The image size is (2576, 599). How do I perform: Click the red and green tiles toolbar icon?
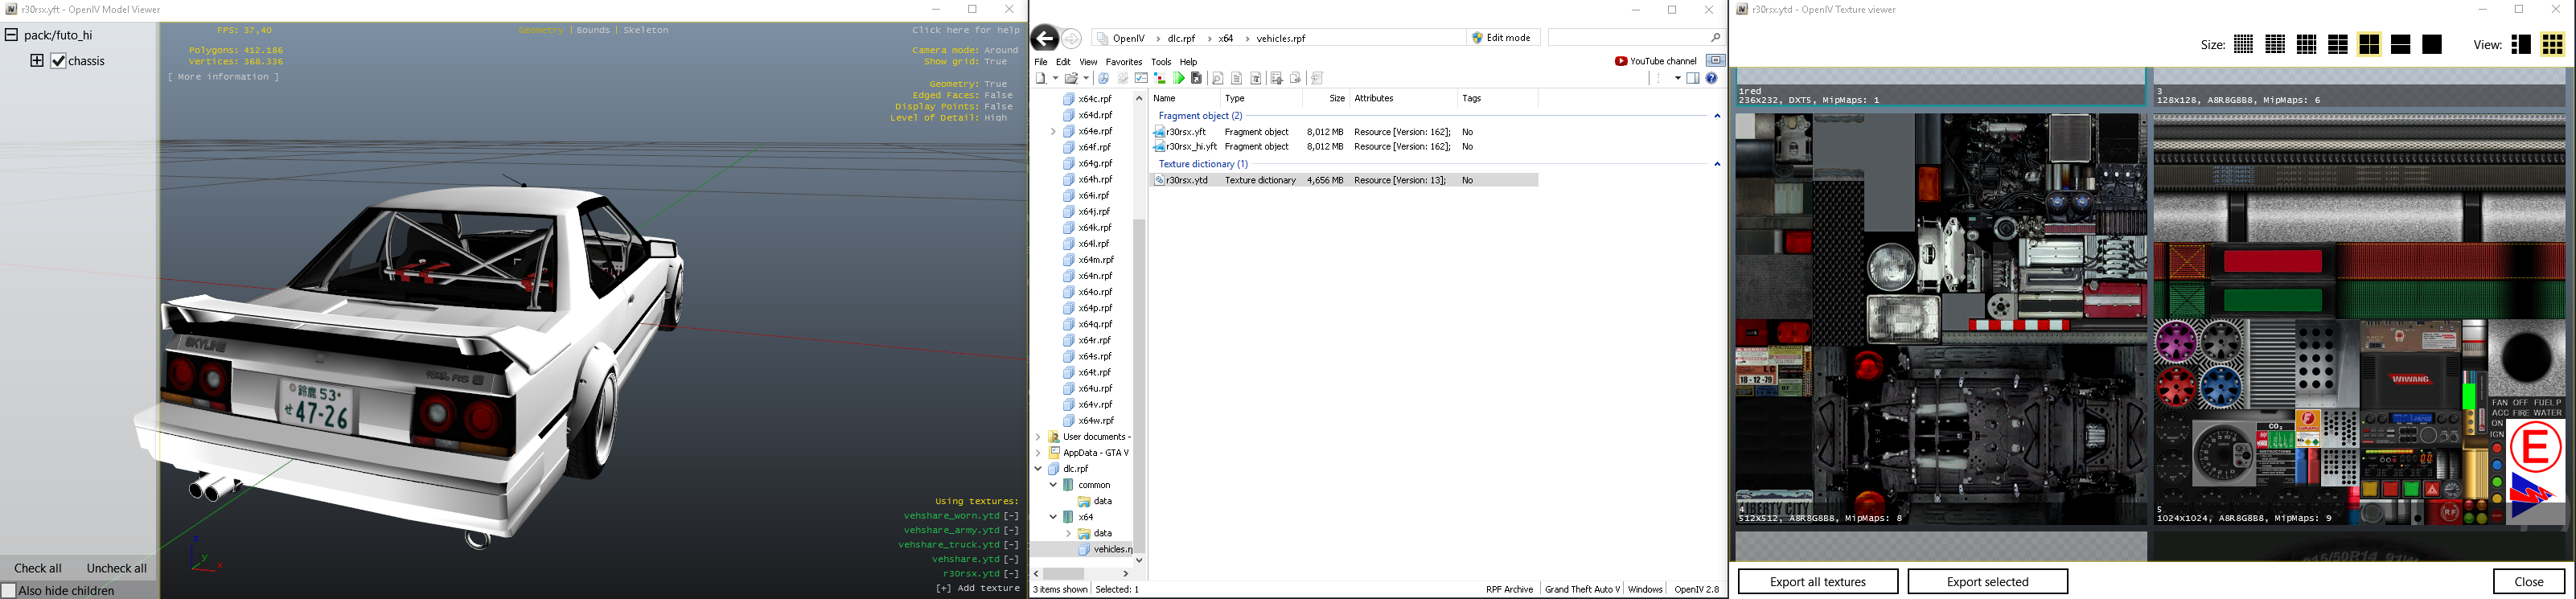[1160, 78]
